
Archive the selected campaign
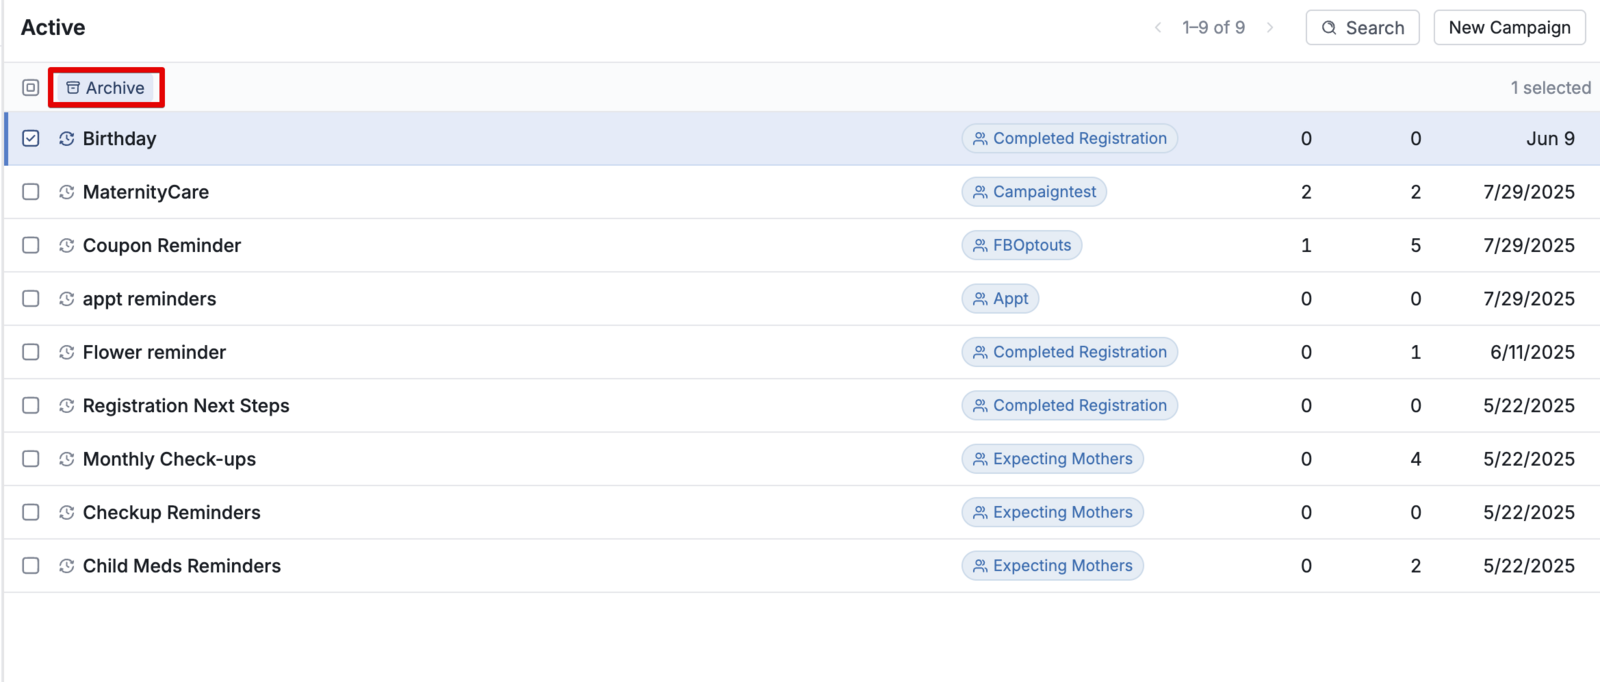[x=106, y=88]
